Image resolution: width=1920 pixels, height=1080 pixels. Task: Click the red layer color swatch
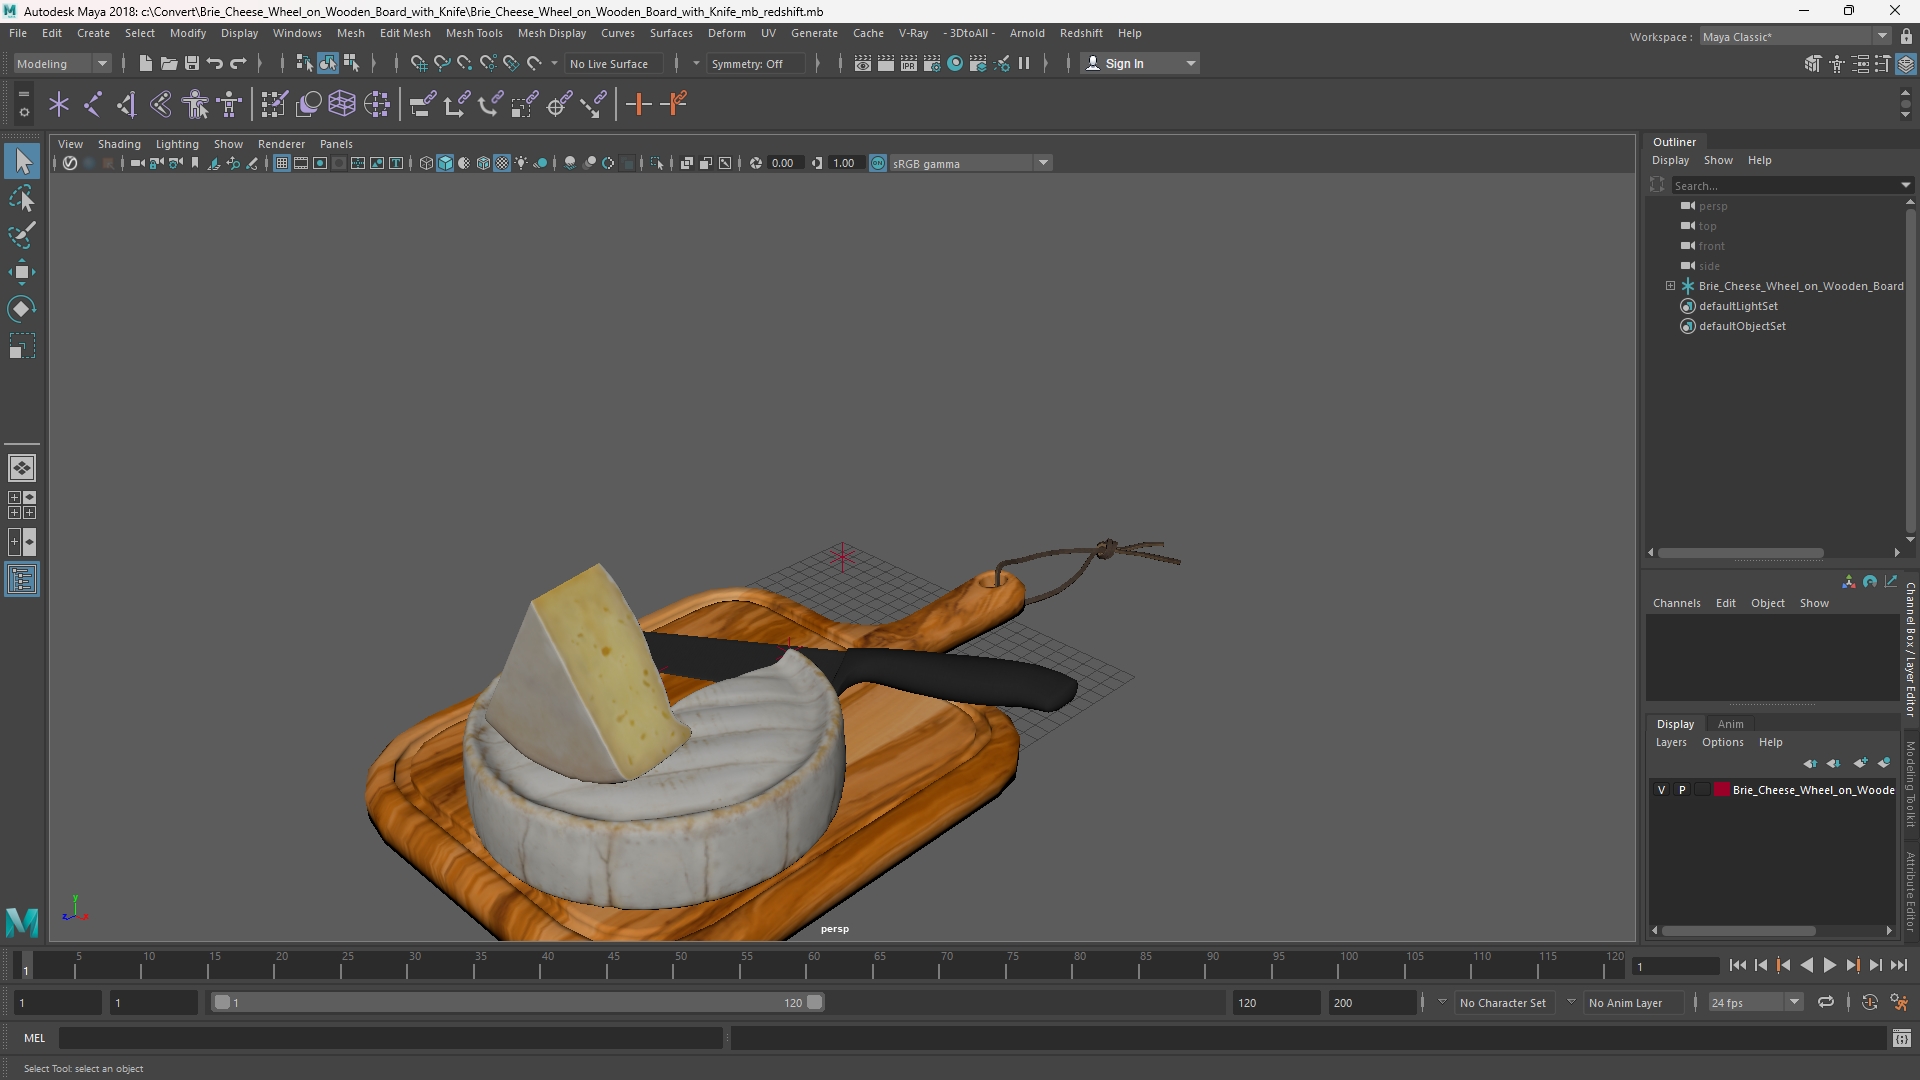[x=1722, y=790]
